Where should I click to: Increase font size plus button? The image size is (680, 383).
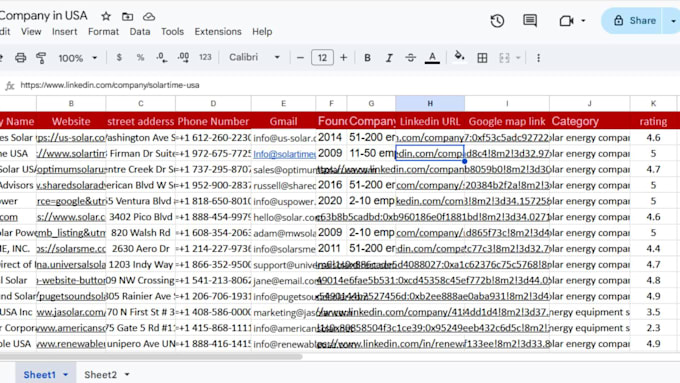point(343,58)
